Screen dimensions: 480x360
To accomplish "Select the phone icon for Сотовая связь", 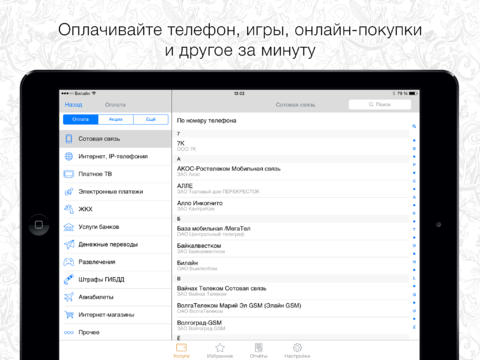I will 69,139.
